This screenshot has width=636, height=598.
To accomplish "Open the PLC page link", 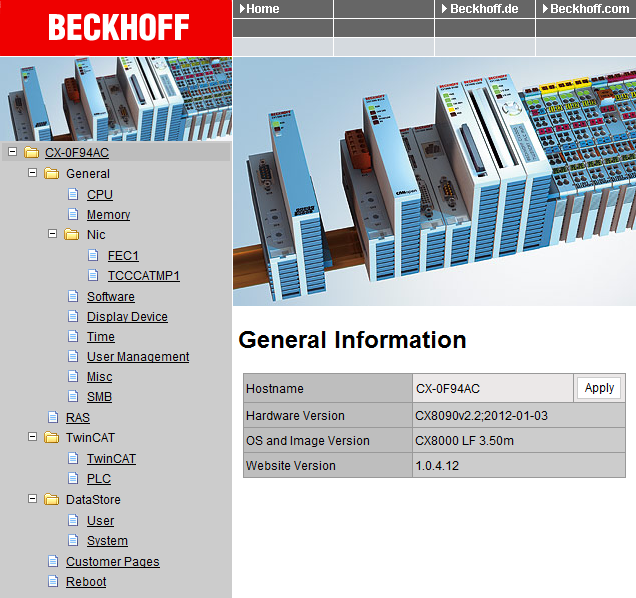I will click(x=99, y=479).
